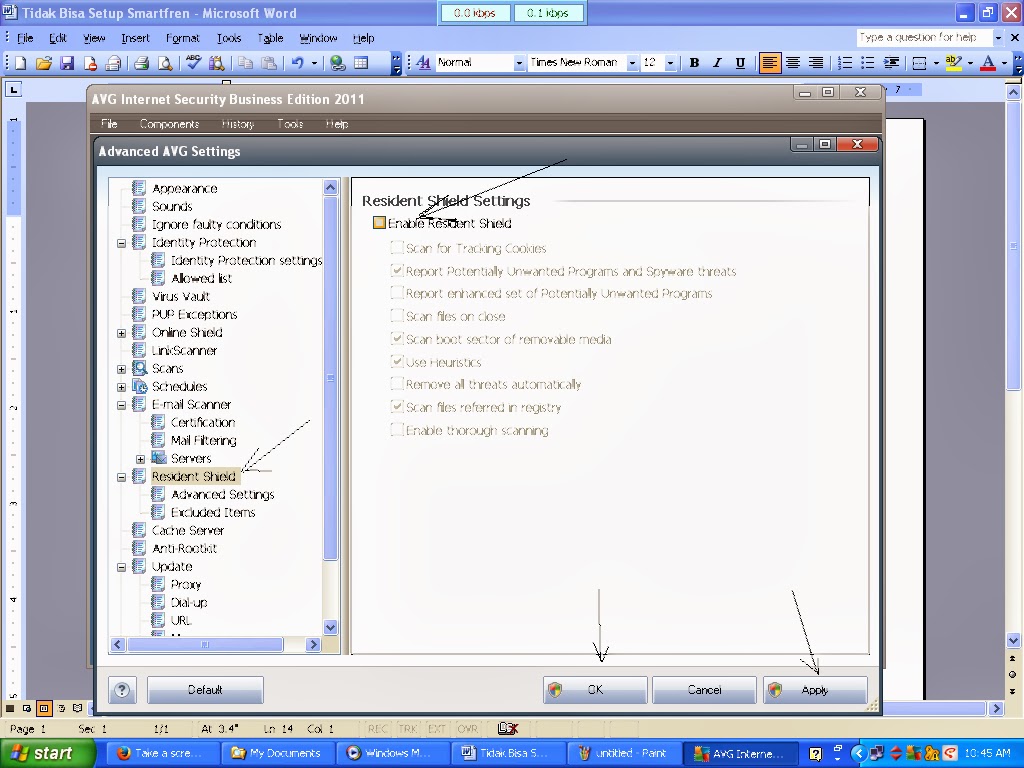Viewport: 1024px width, 768px height.
Task: Click the Align Right icon in Word
Action: pyautogui.click(x=816, y=63)
